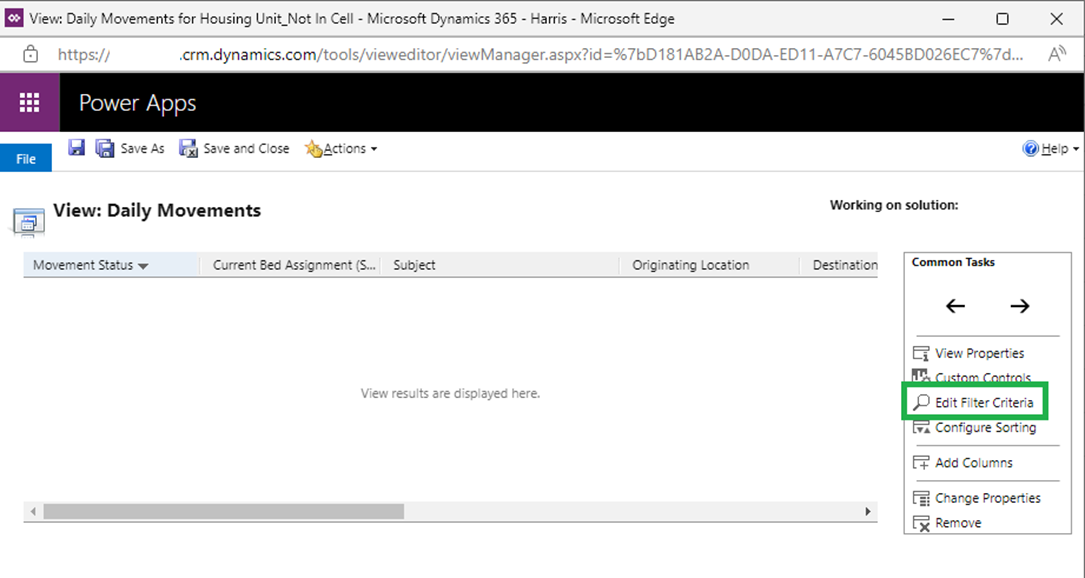Open Change Properties

click(x=987, y=498)
